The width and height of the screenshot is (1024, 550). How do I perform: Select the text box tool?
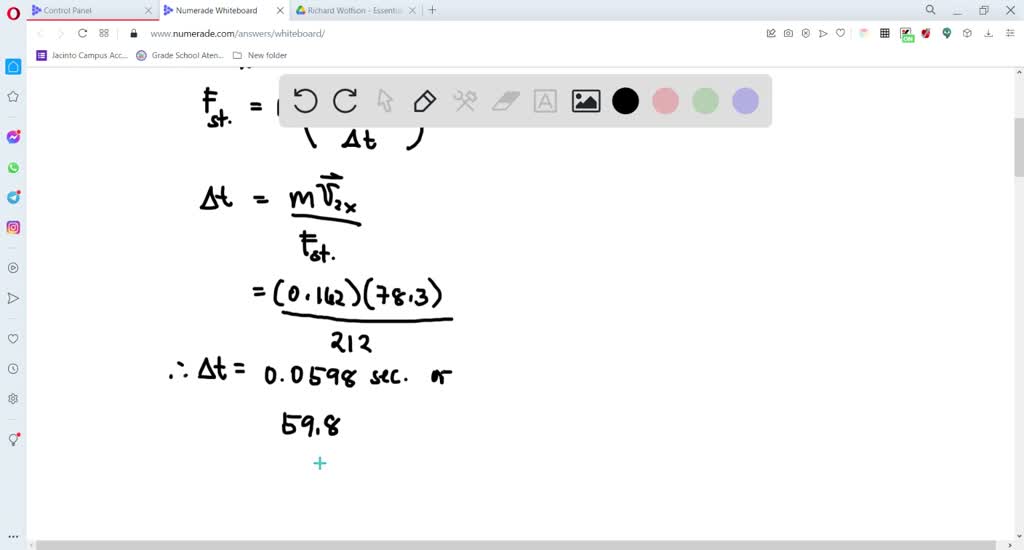pos(545,101)
